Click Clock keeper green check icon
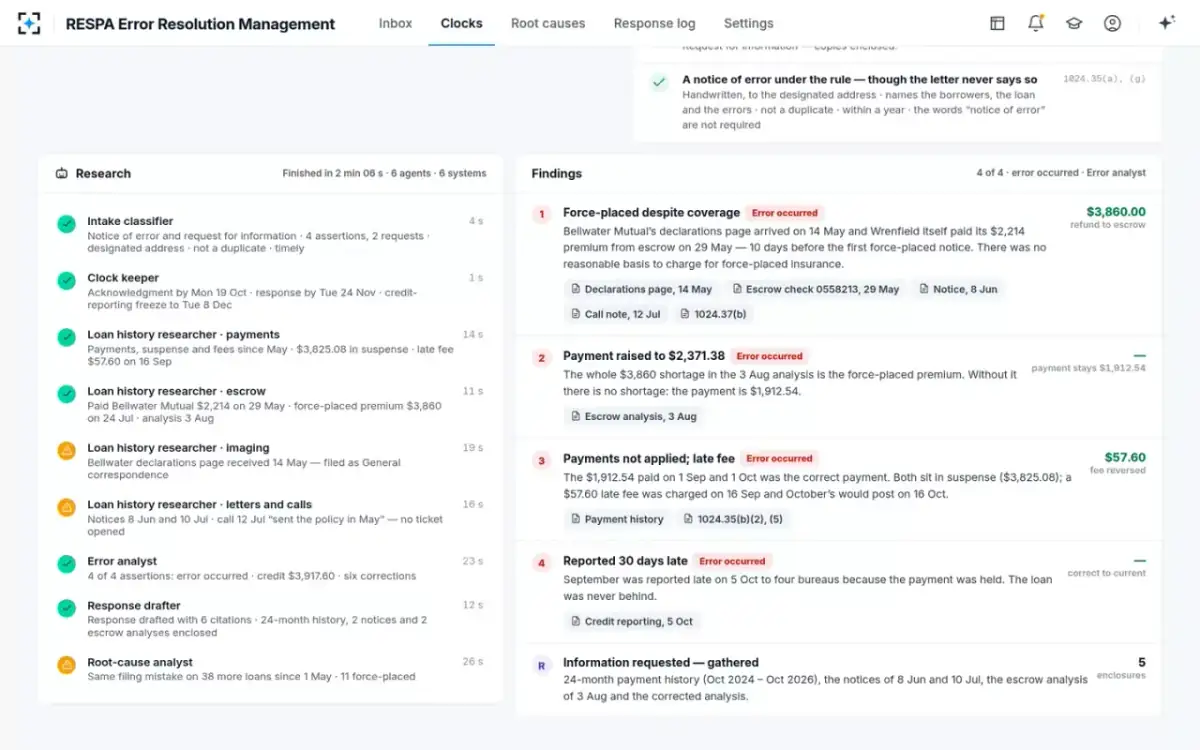Image resolution: width=1200 pixels, height=750 pixels. 66,281
